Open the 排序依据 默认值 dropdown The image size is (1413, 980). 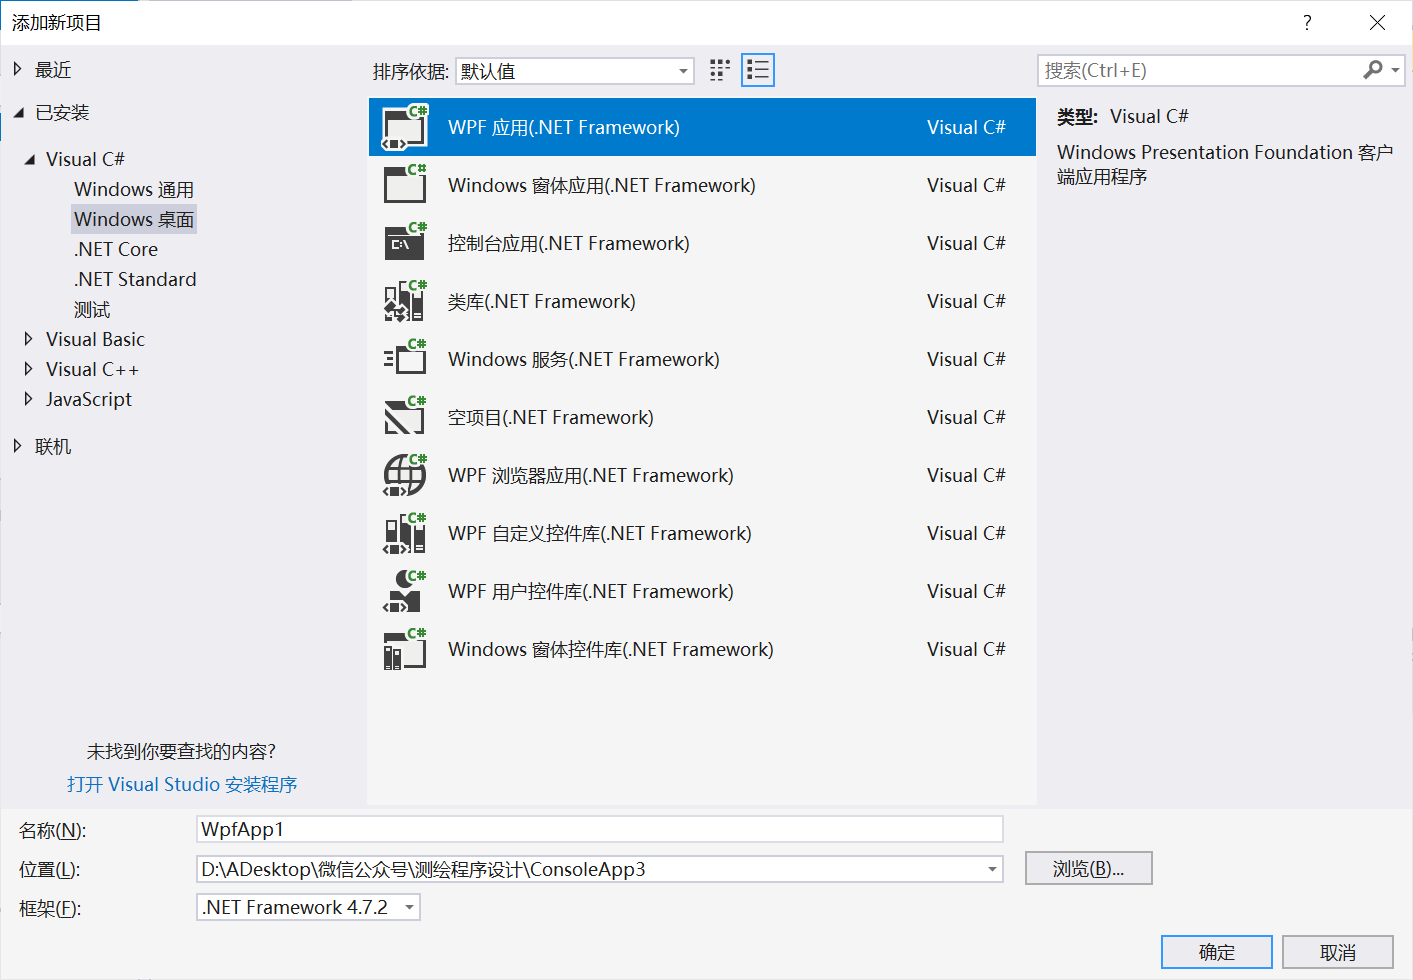[x=575, y=71]
